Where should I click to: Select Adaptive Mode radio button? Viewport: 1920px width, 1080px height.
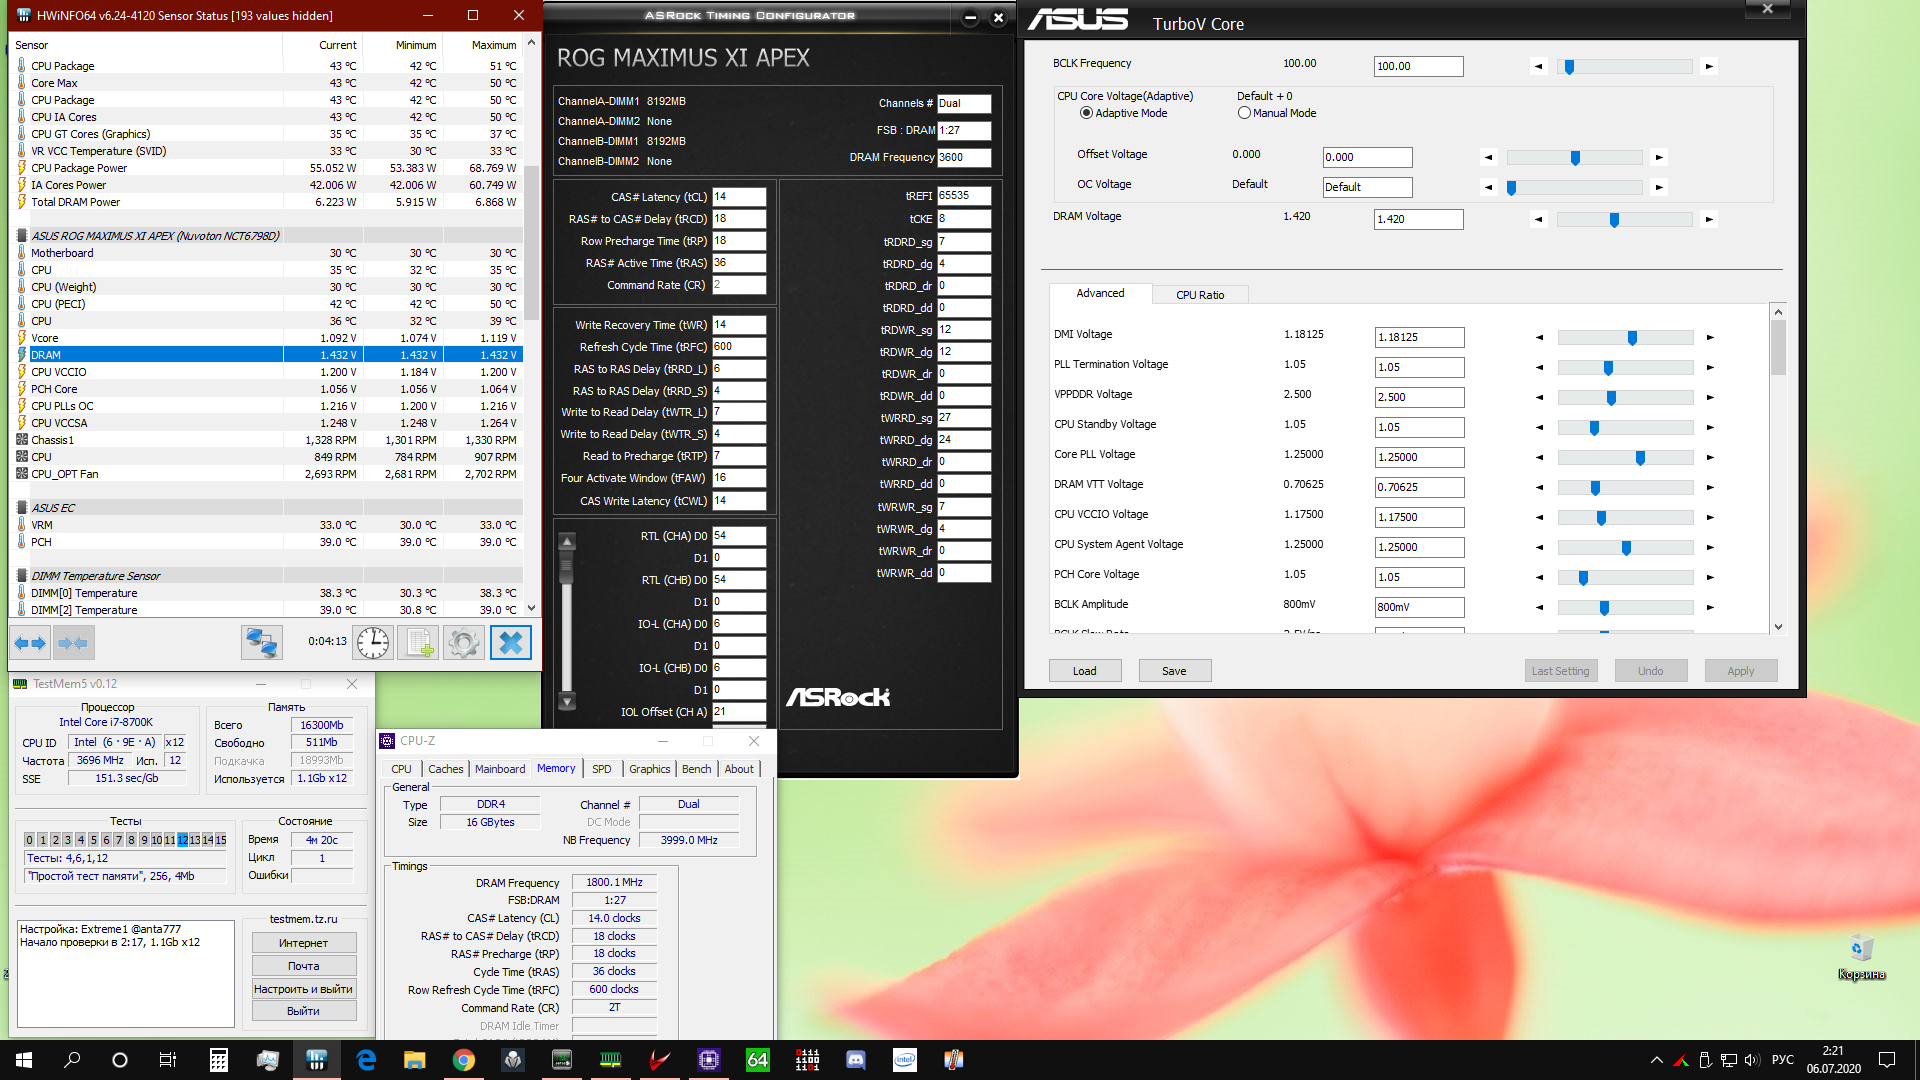1086,113
